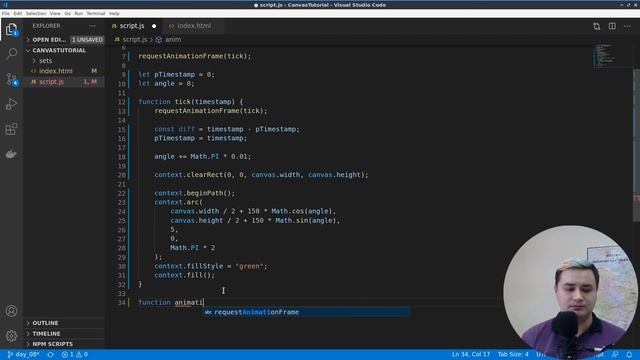Expand the sets folder
The height and width of the screenshot is (360, 640).
coord(64,61)
